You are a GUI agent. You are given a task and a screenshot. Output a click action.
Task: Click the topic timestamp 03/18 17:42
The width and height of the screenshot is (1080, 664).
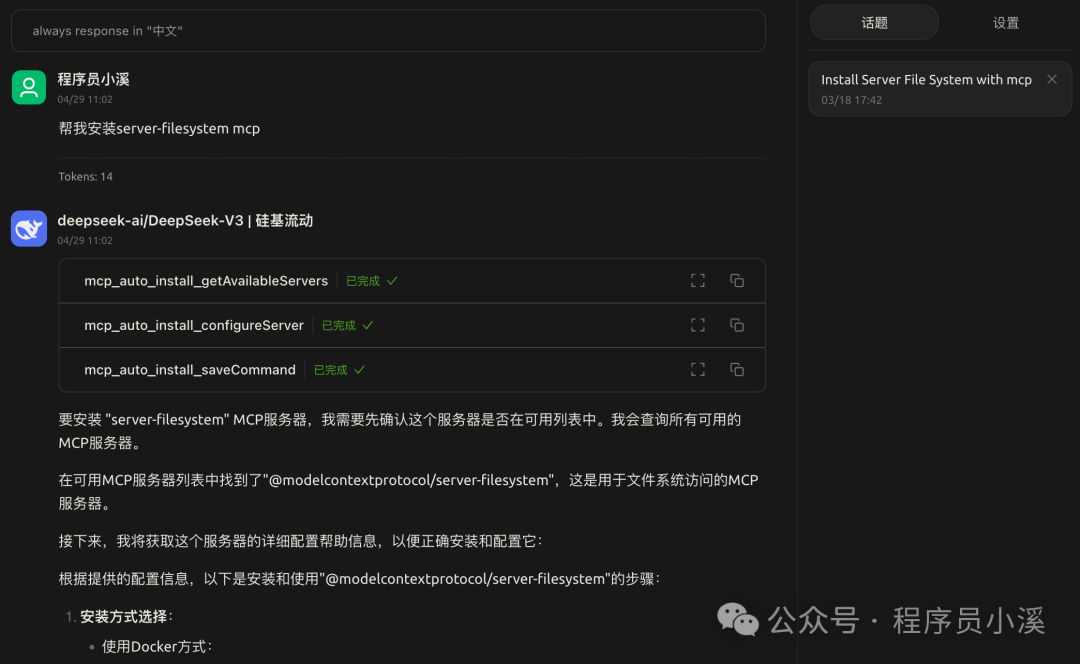851,100
